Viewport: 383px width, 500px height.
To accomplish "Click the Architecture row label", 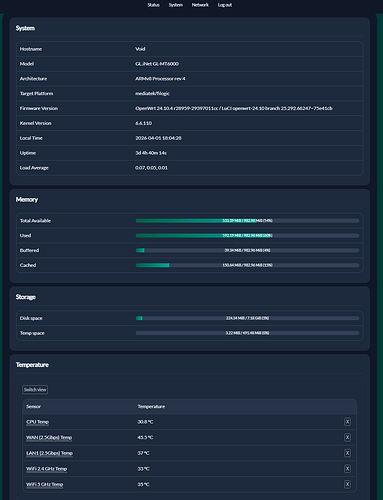I will pyautogui.click(x=33, y=79).
